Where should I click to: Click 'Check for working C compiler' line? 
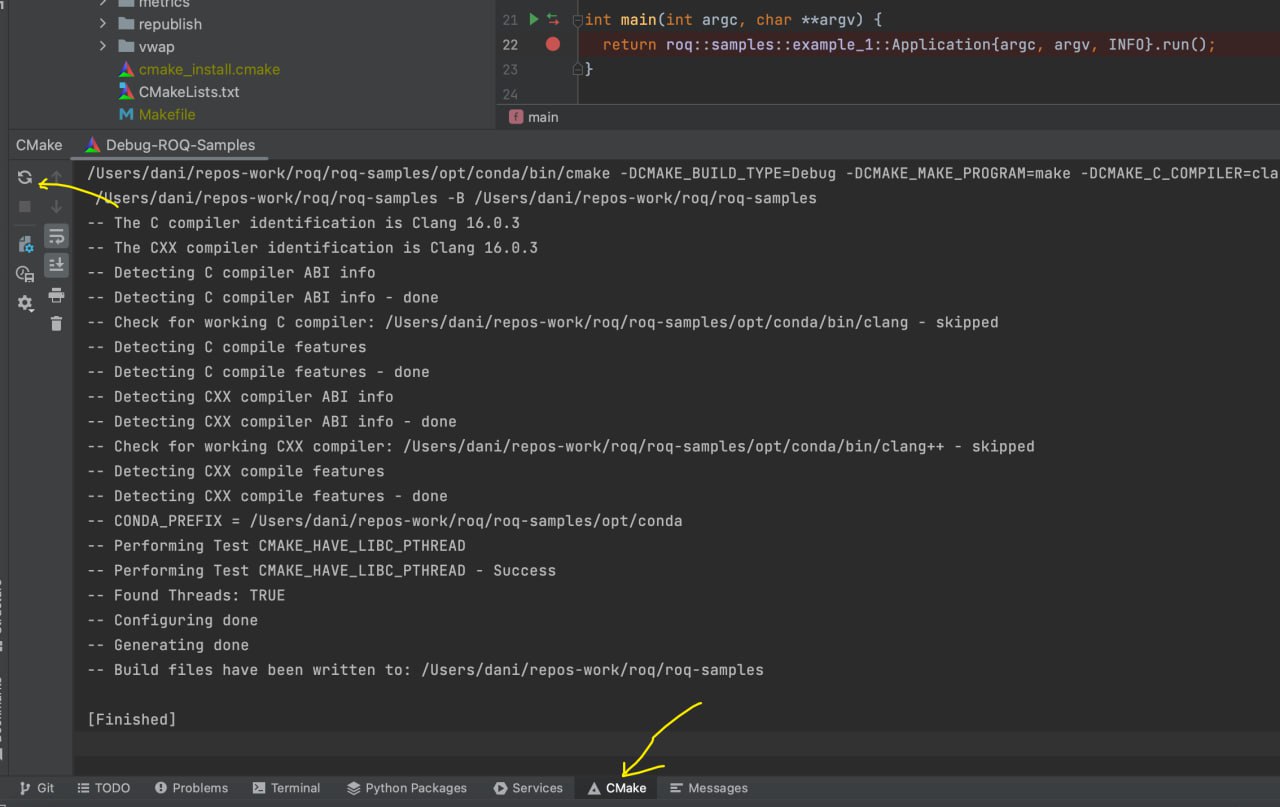pos(542,322)
